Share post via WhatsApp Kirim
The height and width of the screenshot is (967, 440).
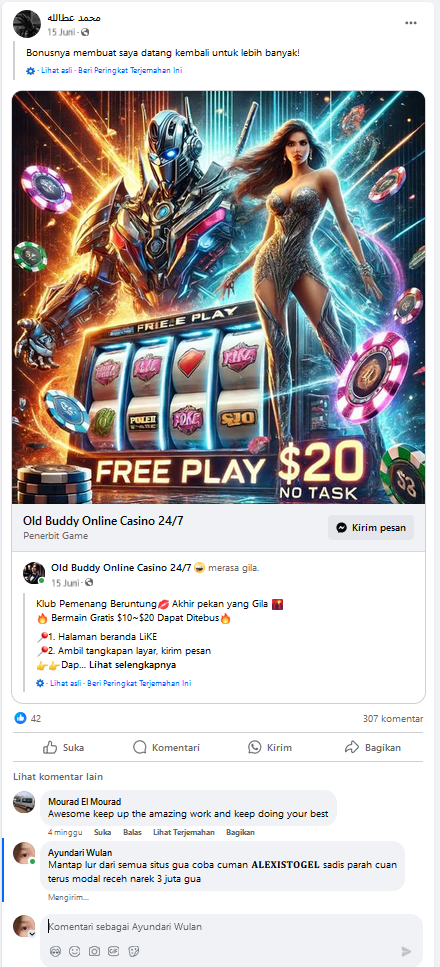point(270,747)
